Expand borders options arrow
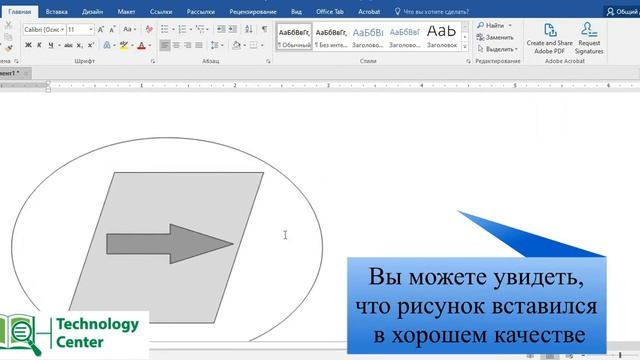 tap(262, 45)
